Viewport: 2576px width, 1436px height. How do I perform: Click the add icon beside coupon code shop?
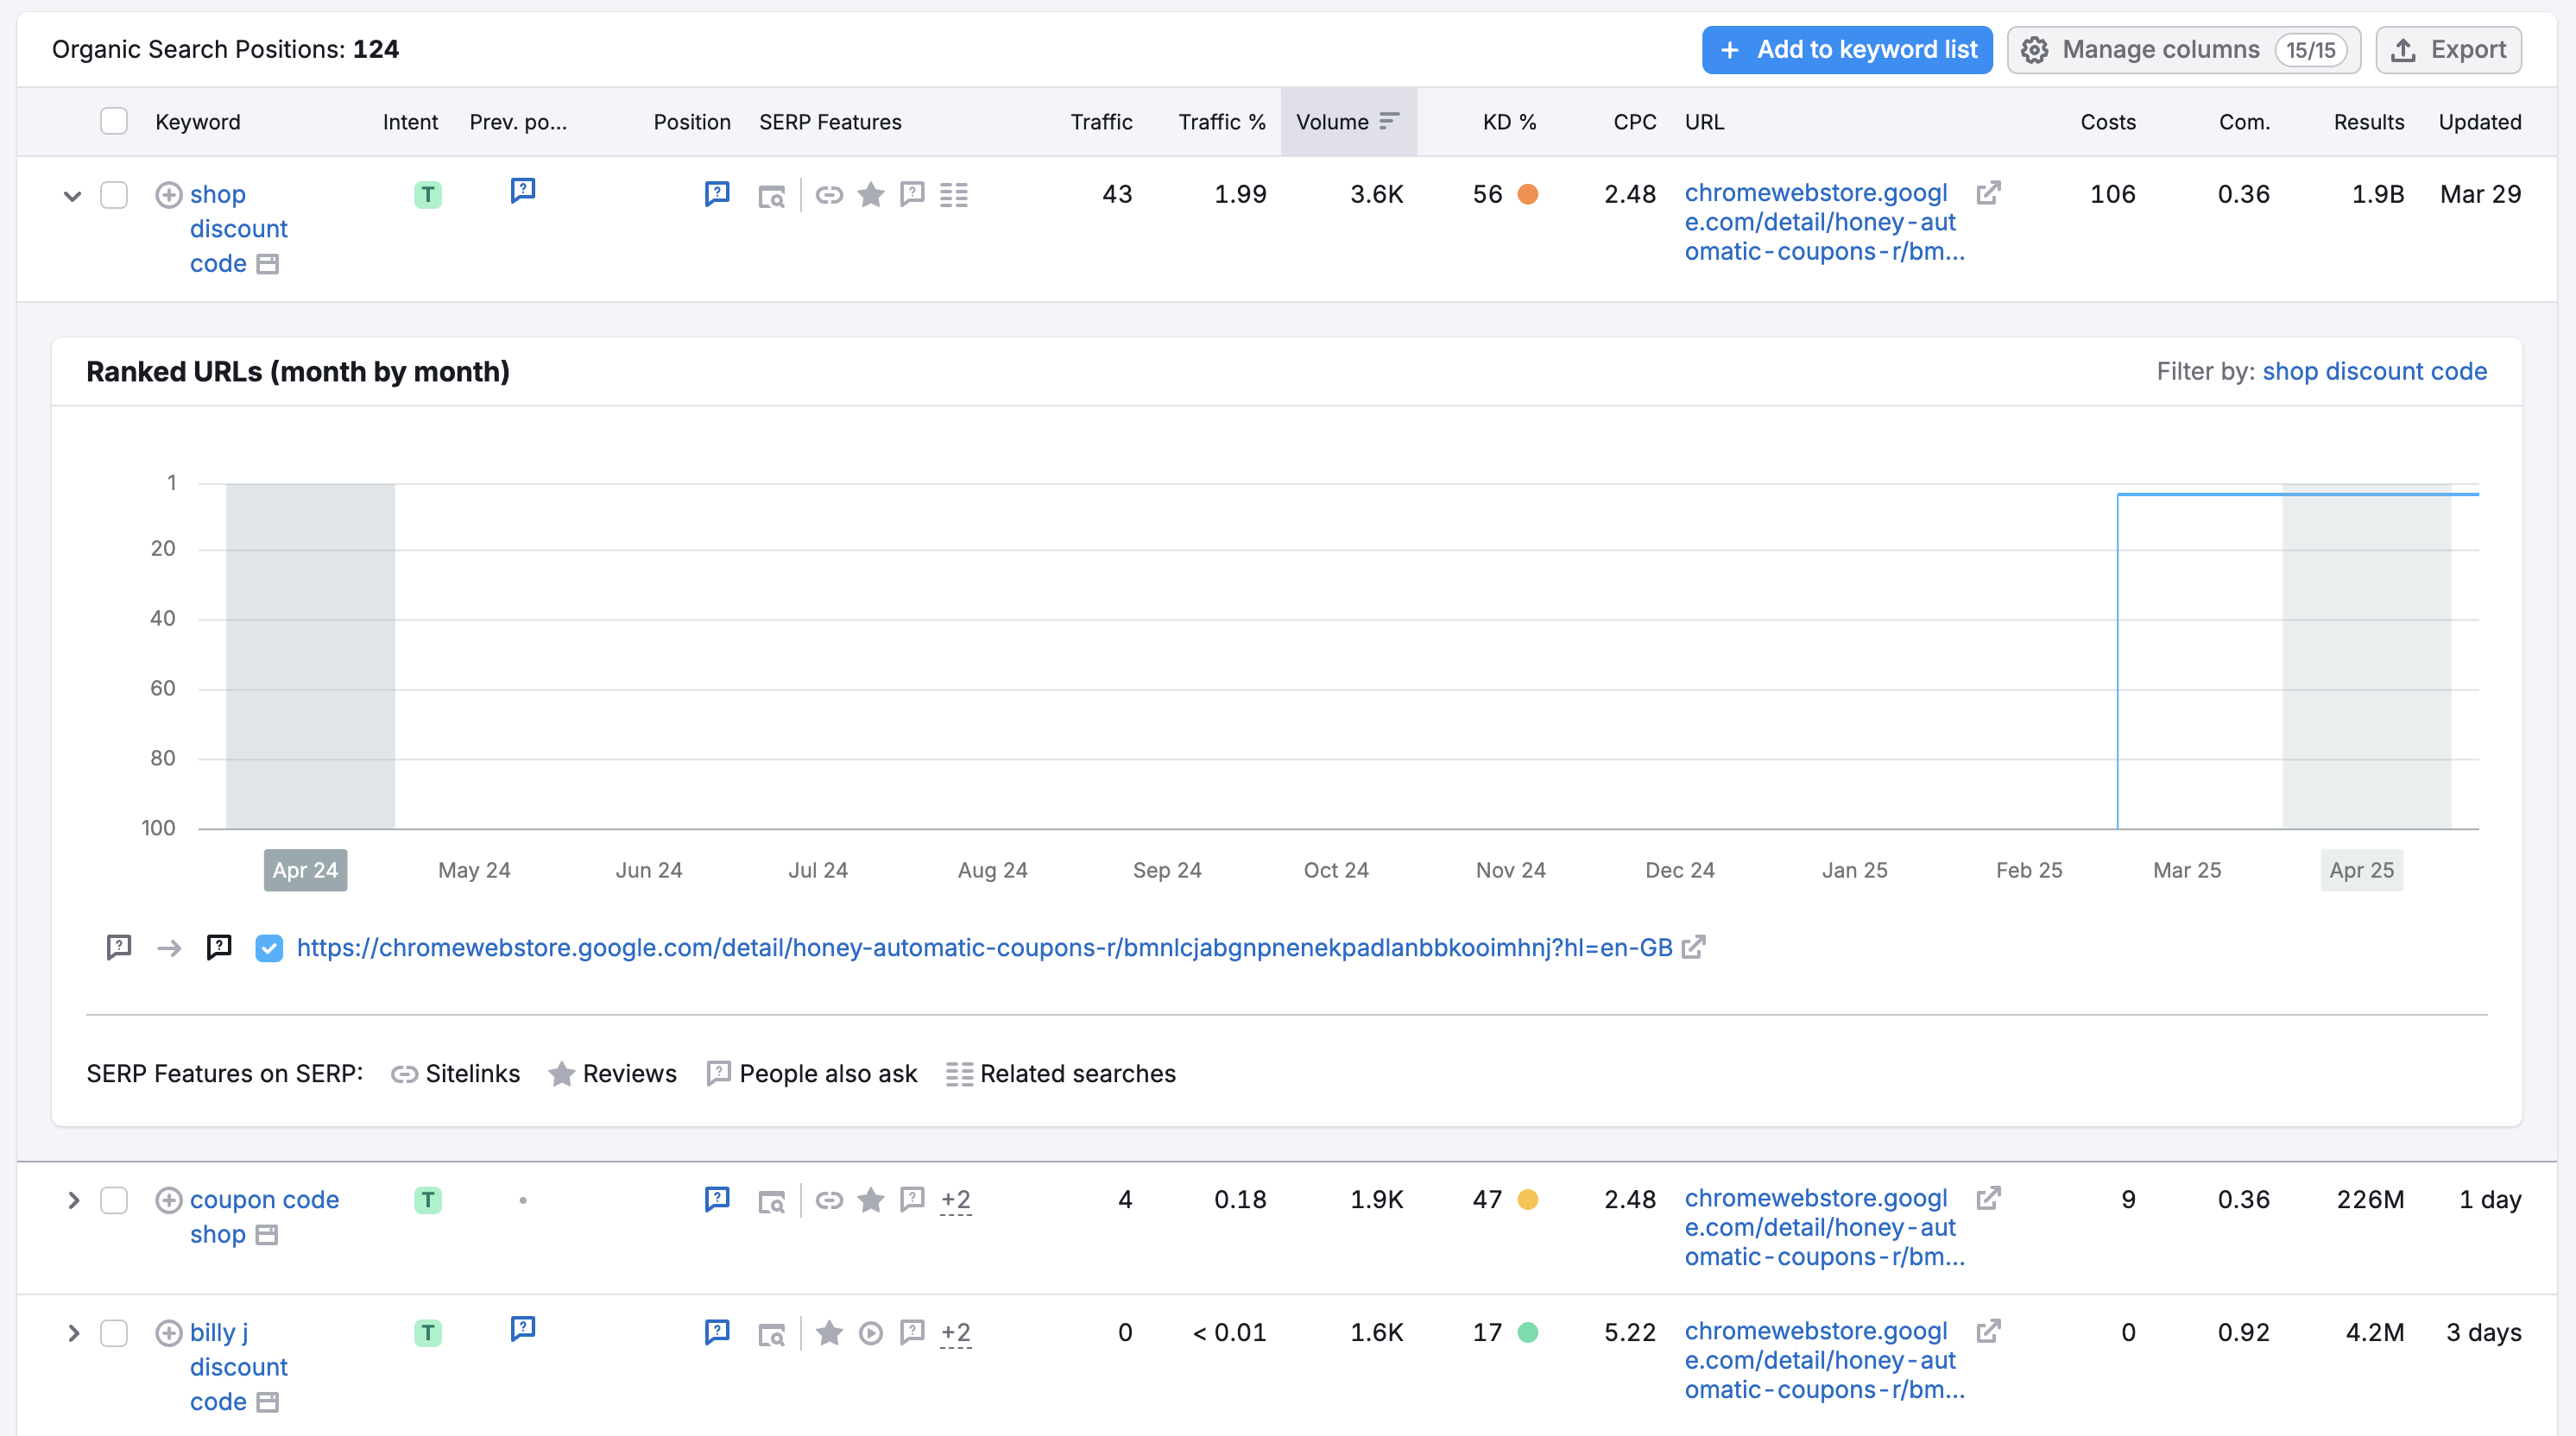tap(168, 1199)
